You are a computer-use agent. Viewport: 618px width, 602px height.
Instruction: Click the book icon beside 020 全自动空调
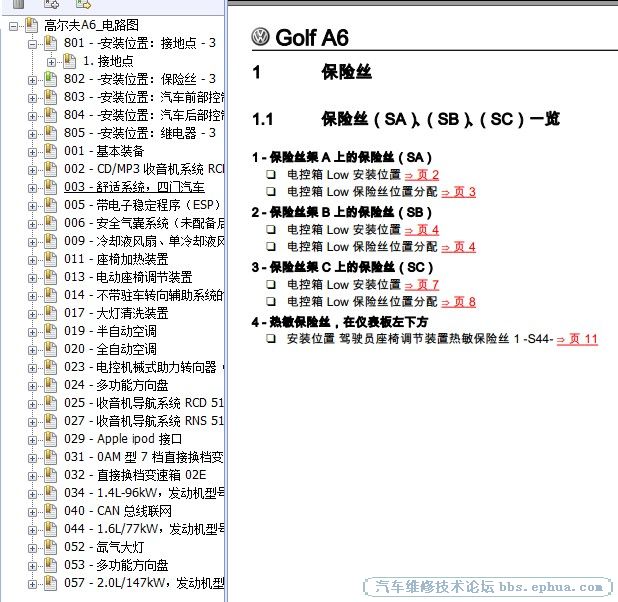pyautogui.click(x=50, y=349)
